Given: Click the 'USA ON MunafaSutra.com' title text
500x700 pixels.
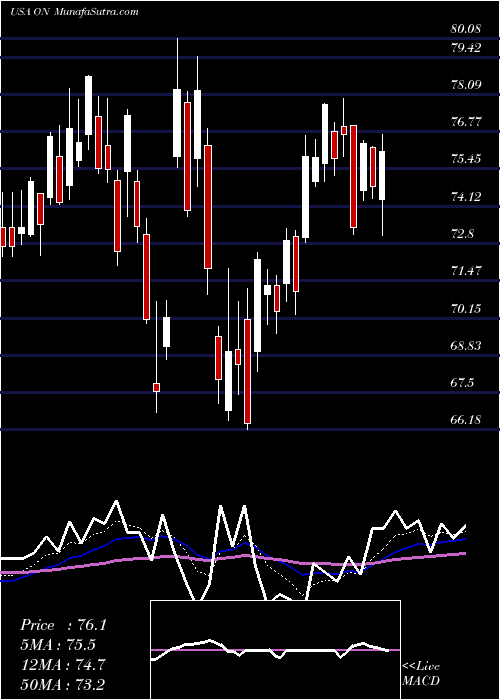Looking at the screenshot, I should 74,12.
